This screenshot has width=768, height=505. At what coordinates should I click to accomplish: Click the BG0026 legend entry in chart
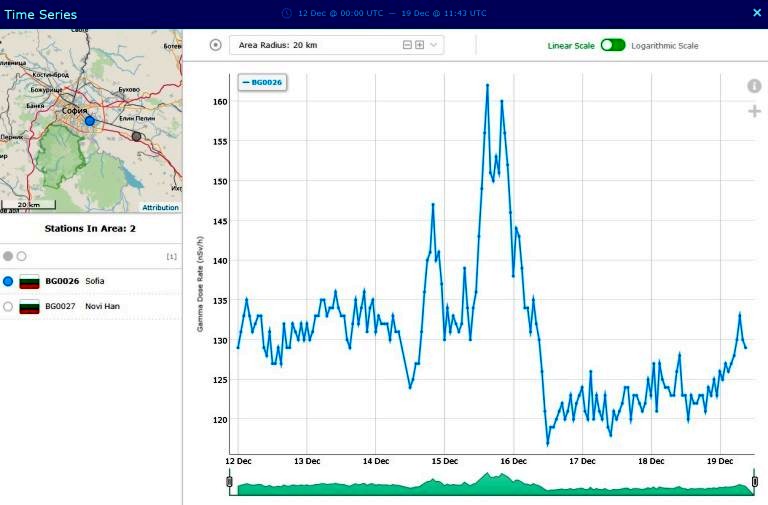tap(262, 82)
